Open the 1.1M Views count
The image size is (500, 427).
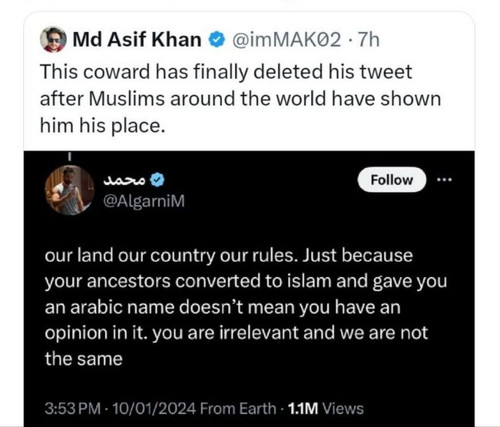[325, 408]
